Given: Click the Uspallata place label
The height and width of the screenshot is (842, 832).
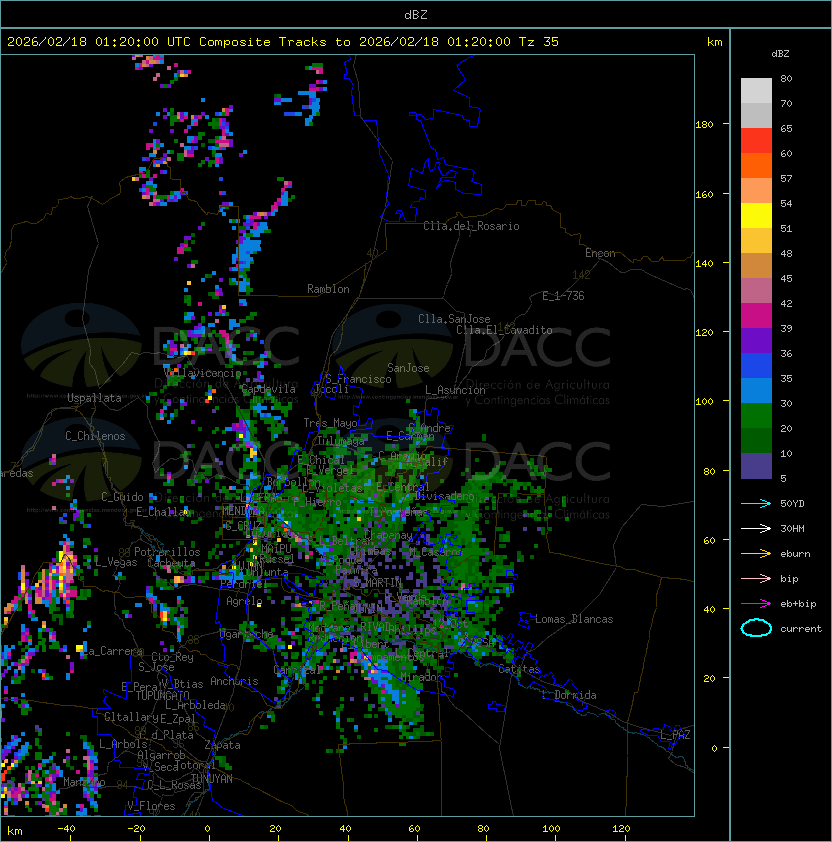Looking at the screenshot, I should pyautogui.click(x=94, y=398).
